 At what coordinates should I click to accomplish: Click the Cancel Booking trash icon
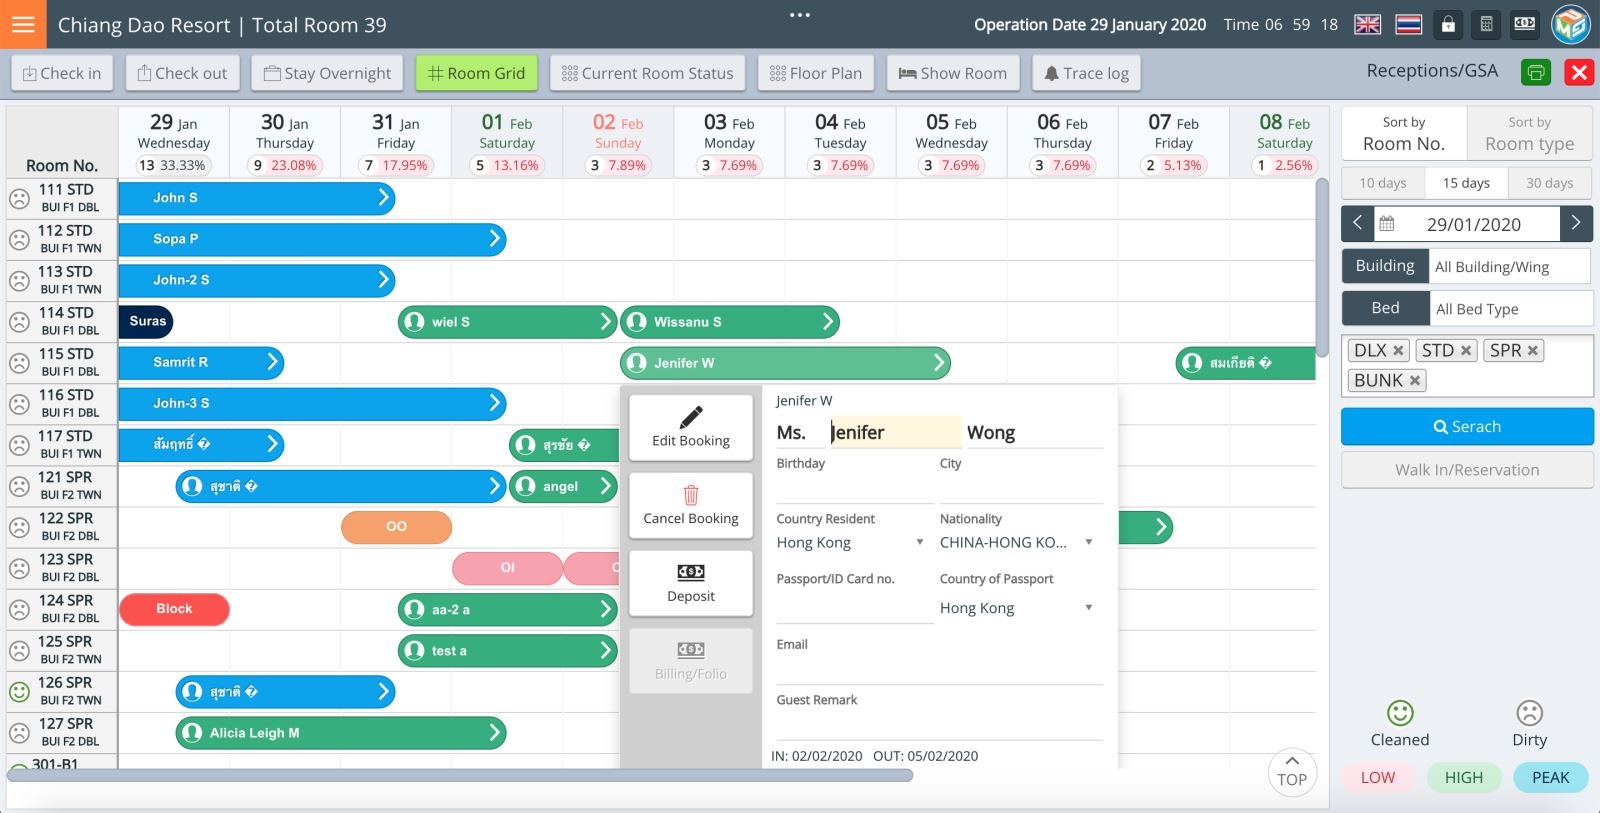pos(690,495)
